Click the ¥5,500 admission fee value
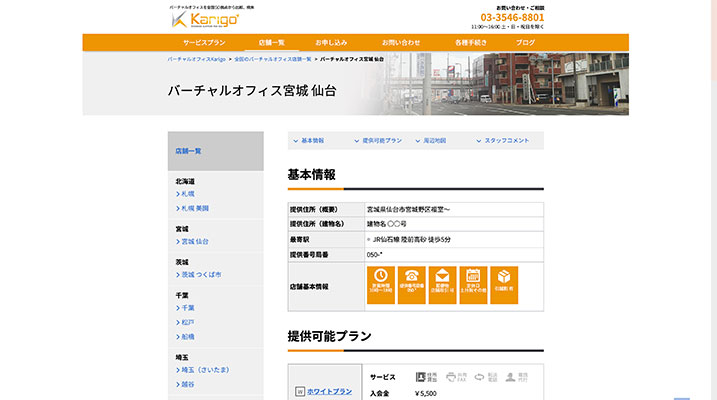The height and width of the screenshot is (400, 717). pos(426,393)
